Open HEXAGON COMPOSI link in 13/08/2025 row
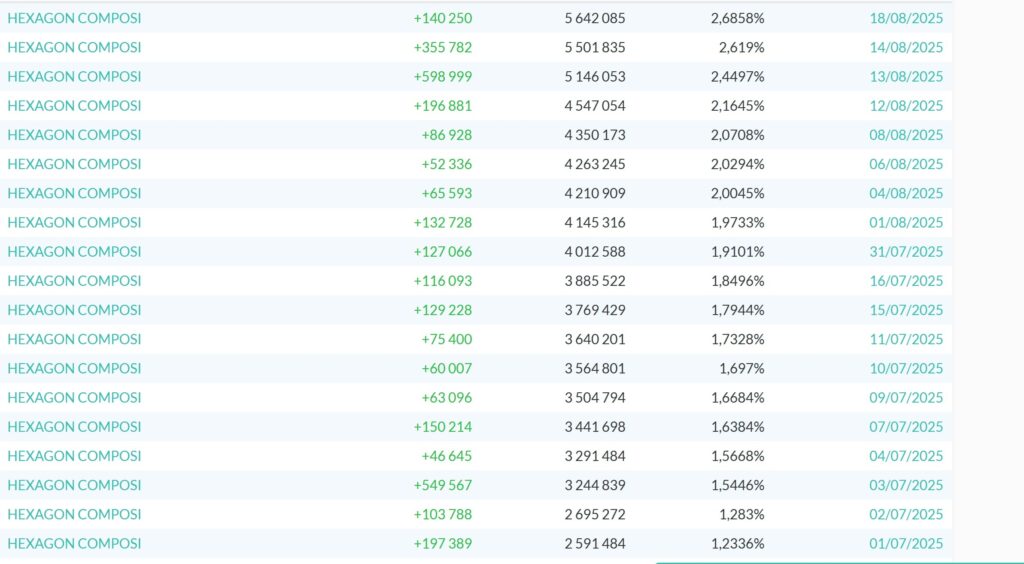This screenshot has height=564, width=1024. click(x=74, y=76)
